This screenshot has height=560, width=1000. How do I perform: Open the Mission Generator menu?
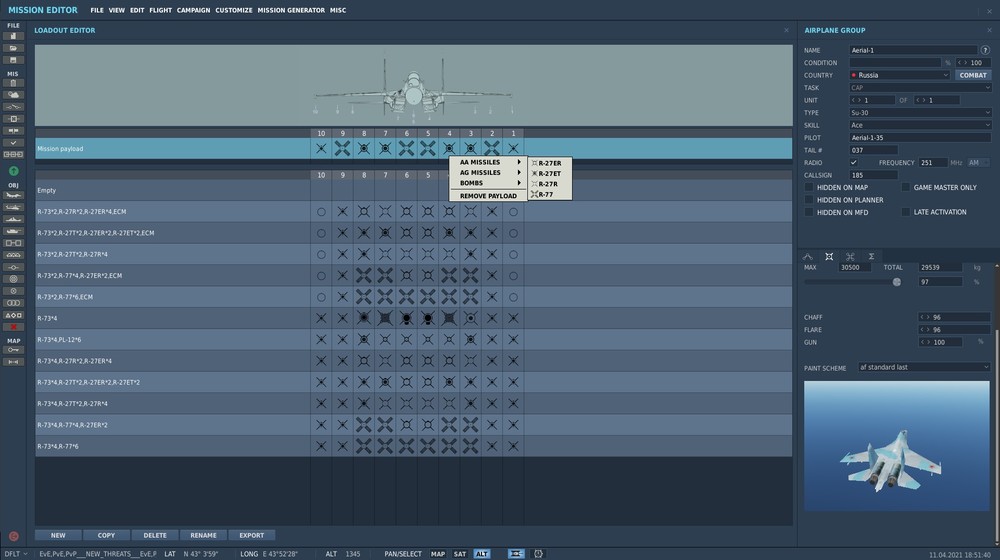291,10
